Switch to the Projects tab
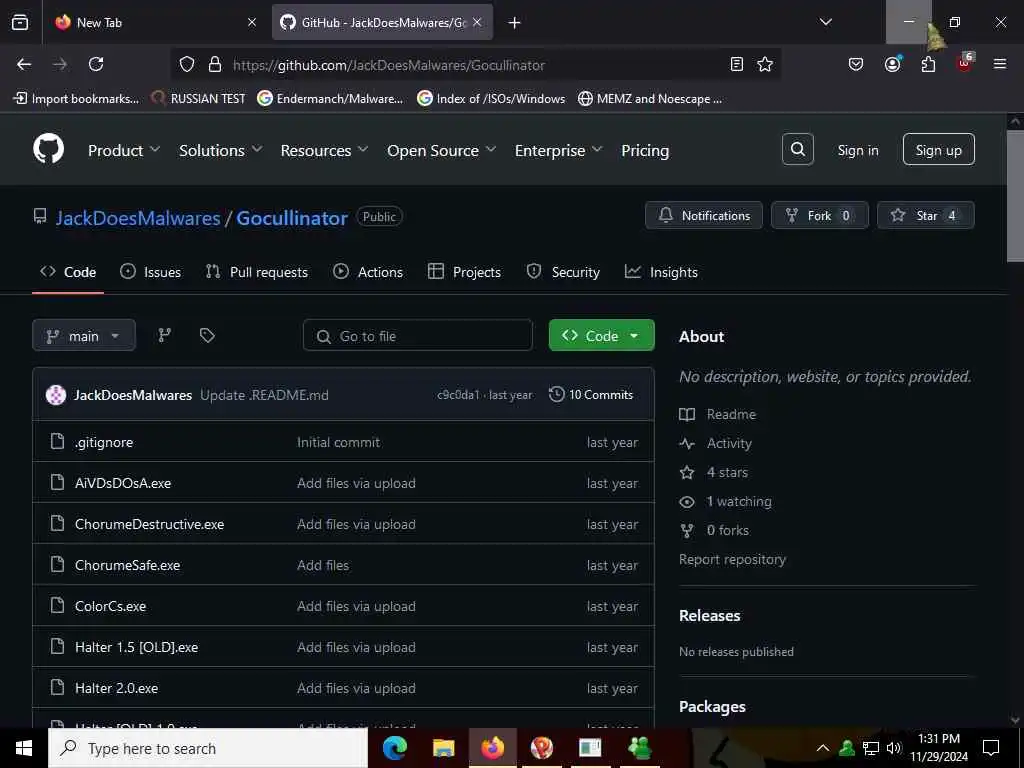 (464, 272)
